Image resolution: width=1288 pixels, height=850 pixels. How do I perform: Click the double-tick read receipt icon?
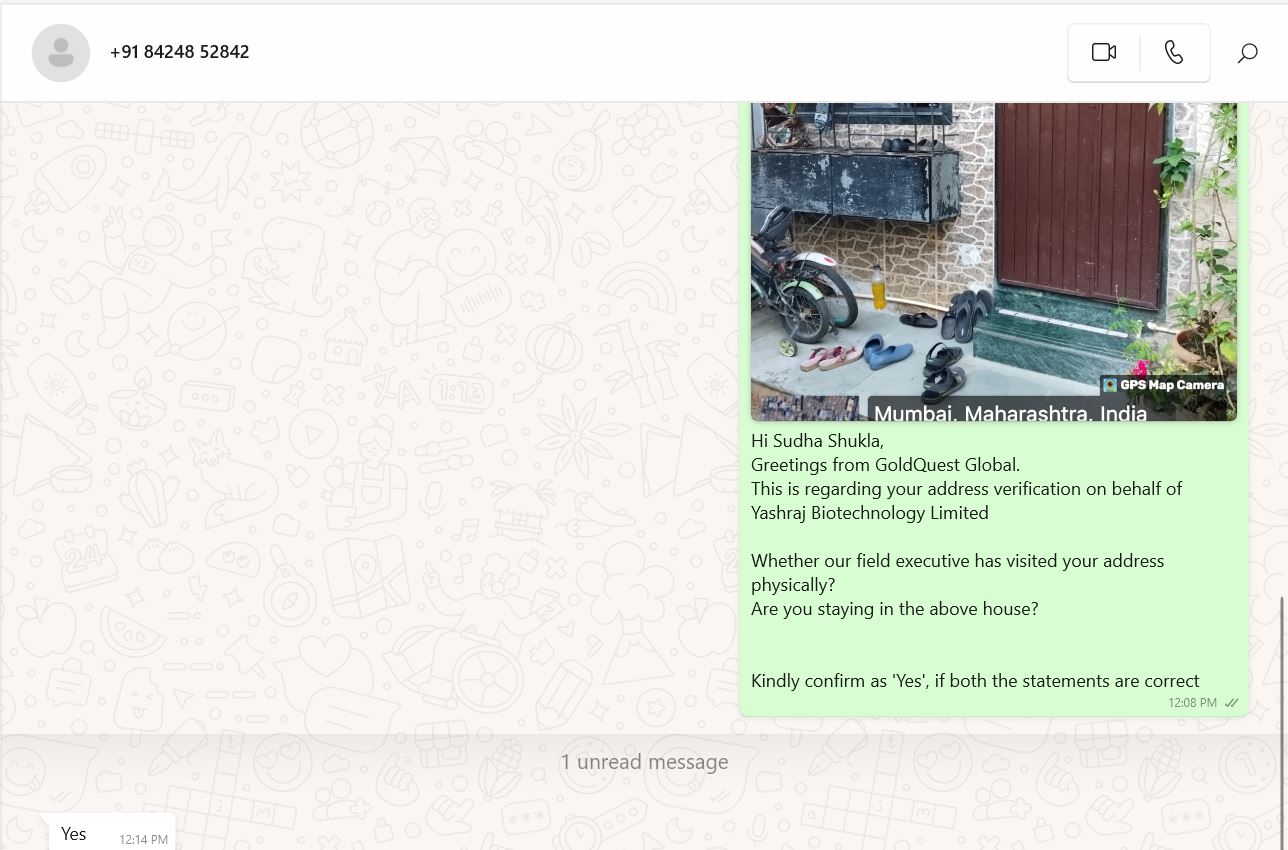[1231, 703]
